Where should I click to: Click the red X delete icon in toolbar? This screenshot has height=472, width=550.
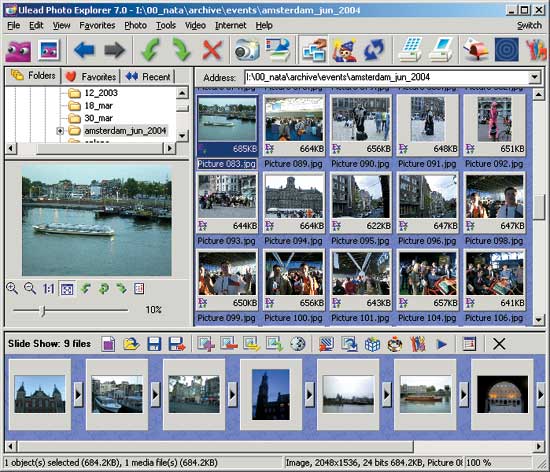(x=212, y=50)
